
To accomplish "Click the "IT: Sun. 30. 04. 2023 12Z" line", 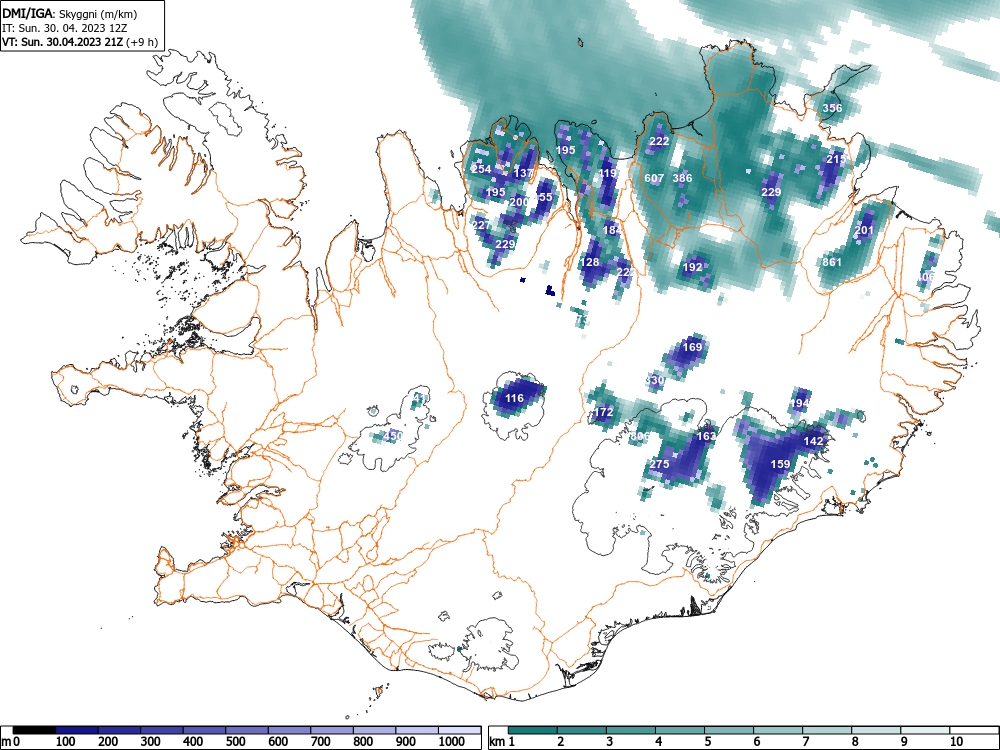I will tap(62, 28).
